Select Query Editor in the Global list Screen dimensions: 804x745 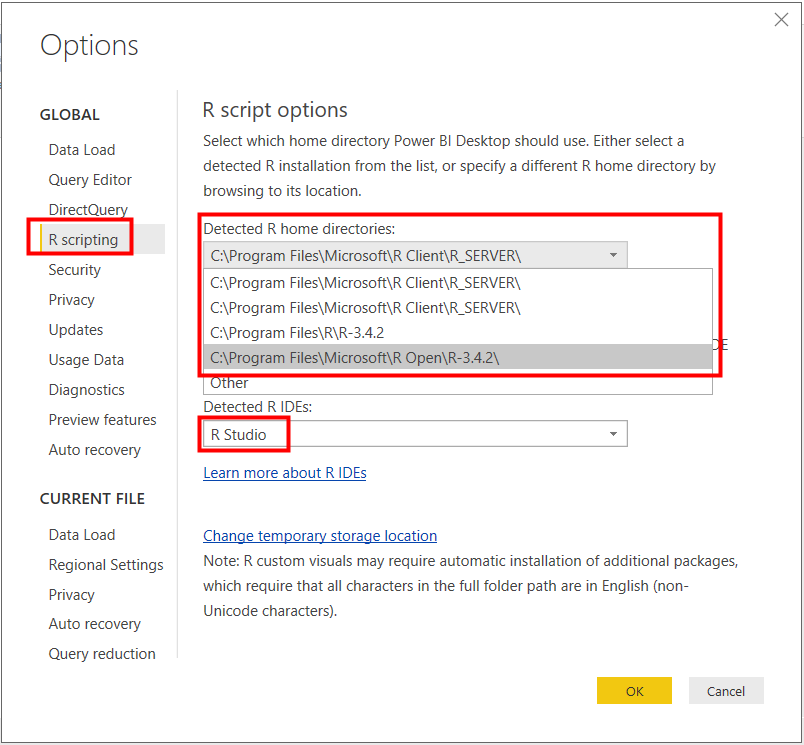(x=90, y=180)
